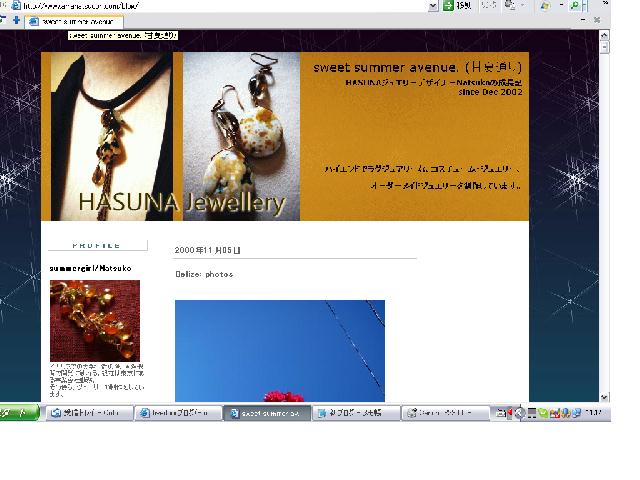Click the page scrollbar down arrow
This screenshot has height=480, width=640.
point(604,397)
